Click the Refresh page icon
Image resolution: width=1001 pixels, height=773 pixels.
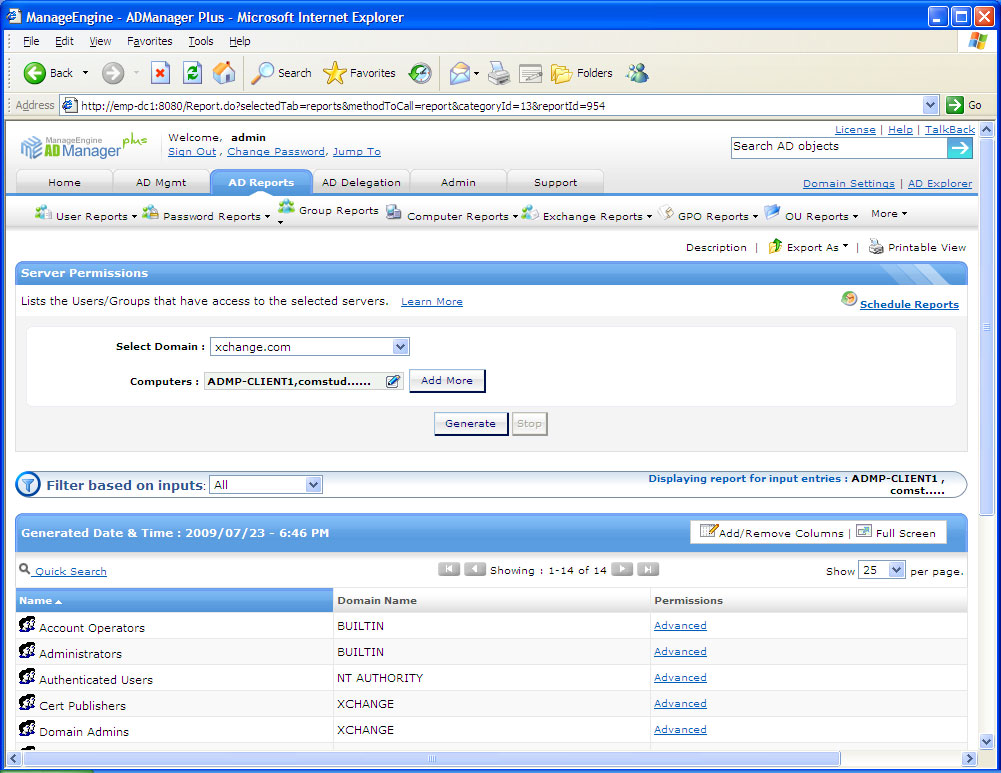[x=192, y=73]
